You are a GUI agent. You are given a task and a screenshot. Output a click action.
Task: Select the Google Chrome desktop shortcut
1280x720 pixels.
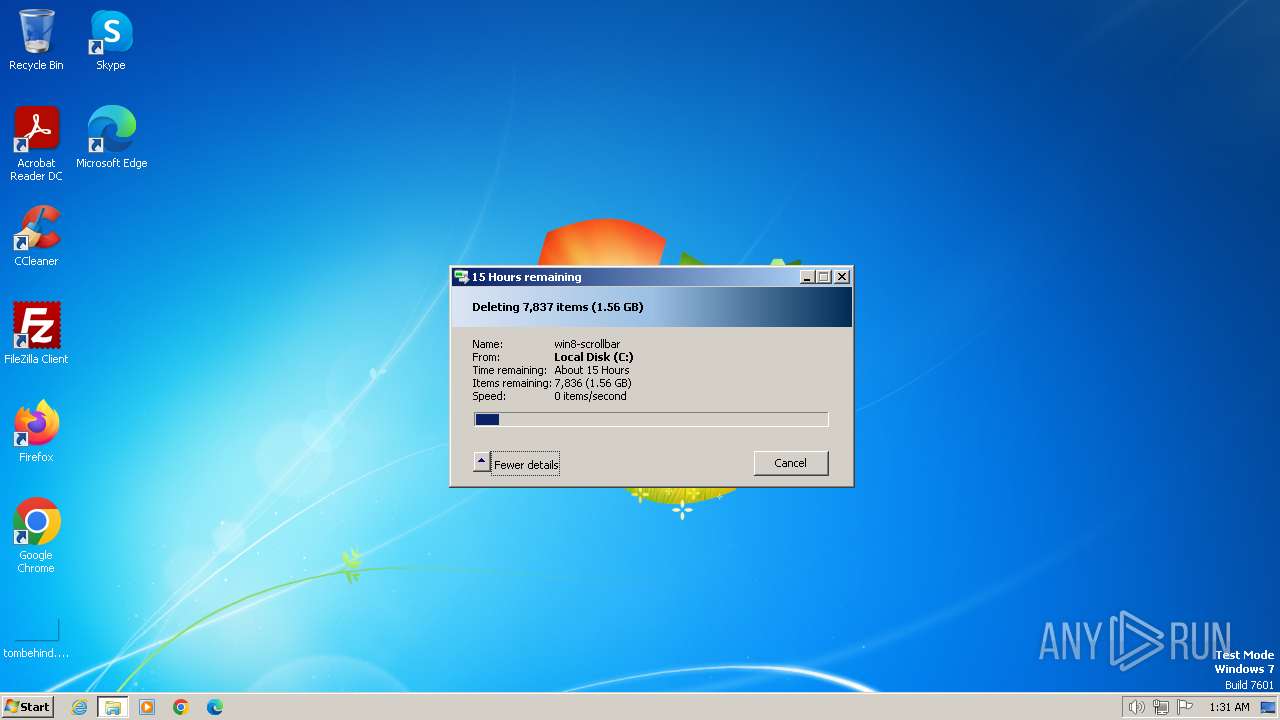coord(36,535)
